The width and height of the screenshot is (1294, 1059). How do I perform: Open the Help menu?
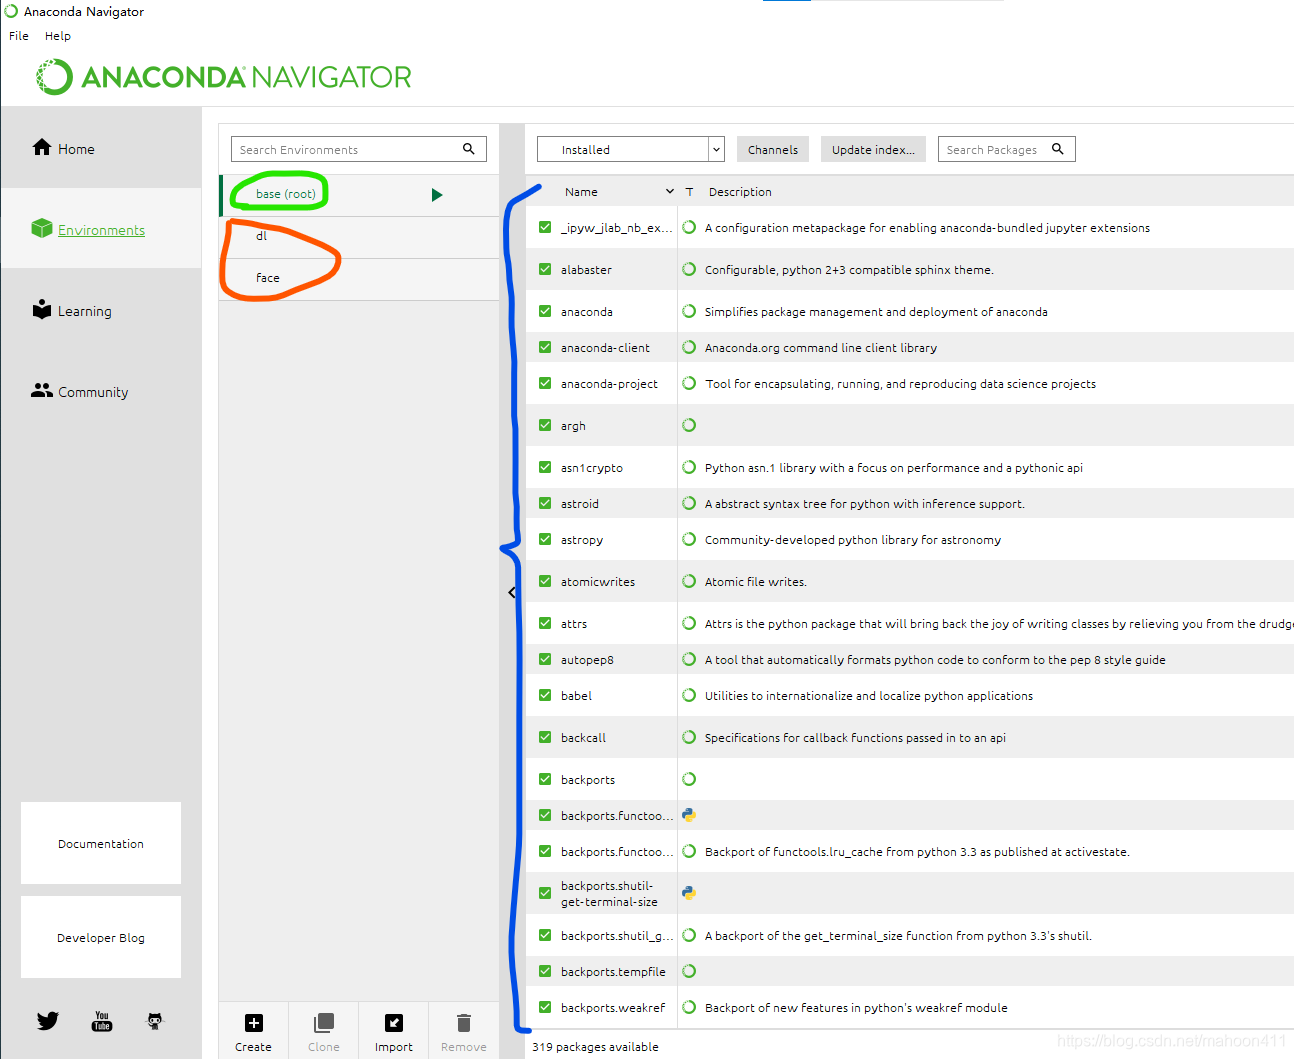pyautogui.click(x=58, y=35)
